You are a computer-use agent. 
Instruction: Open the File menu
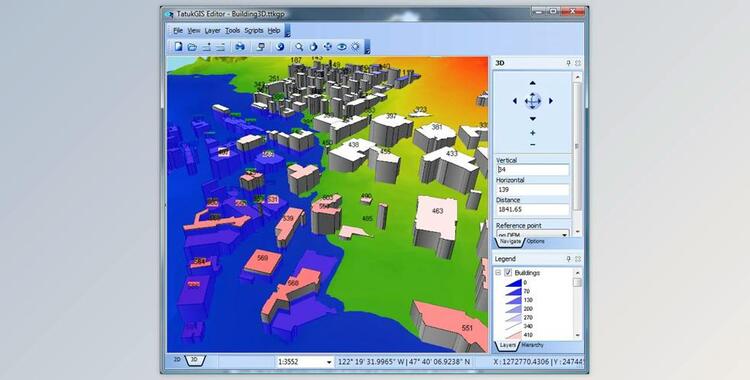178,31
